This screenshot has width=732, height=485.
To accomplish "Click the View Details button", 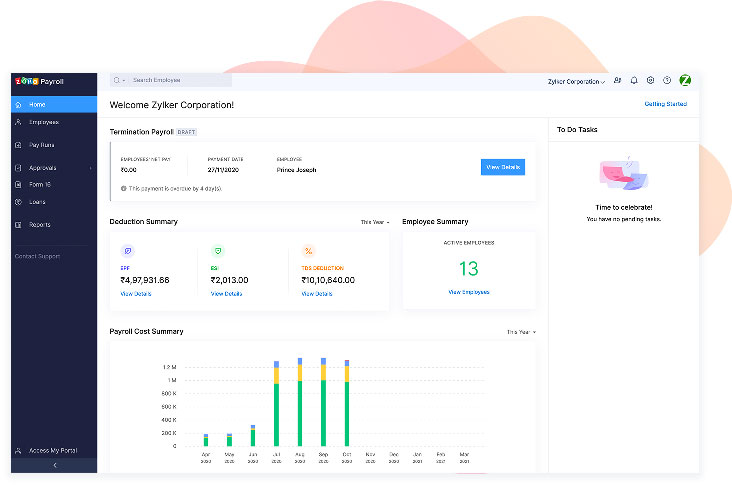I will tap(502, 167).
